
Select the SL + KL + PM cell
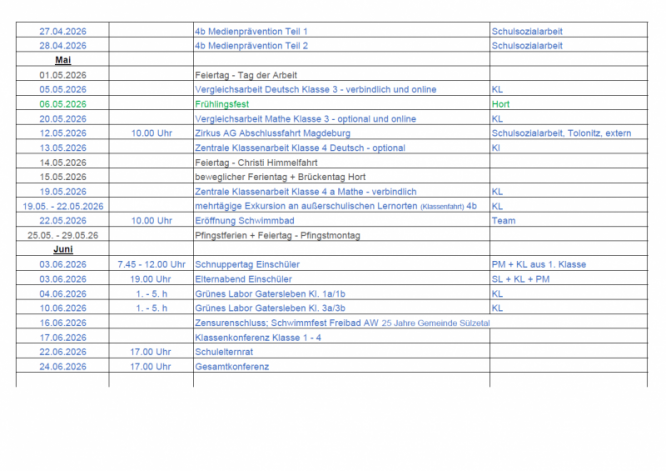click(521, 279)
